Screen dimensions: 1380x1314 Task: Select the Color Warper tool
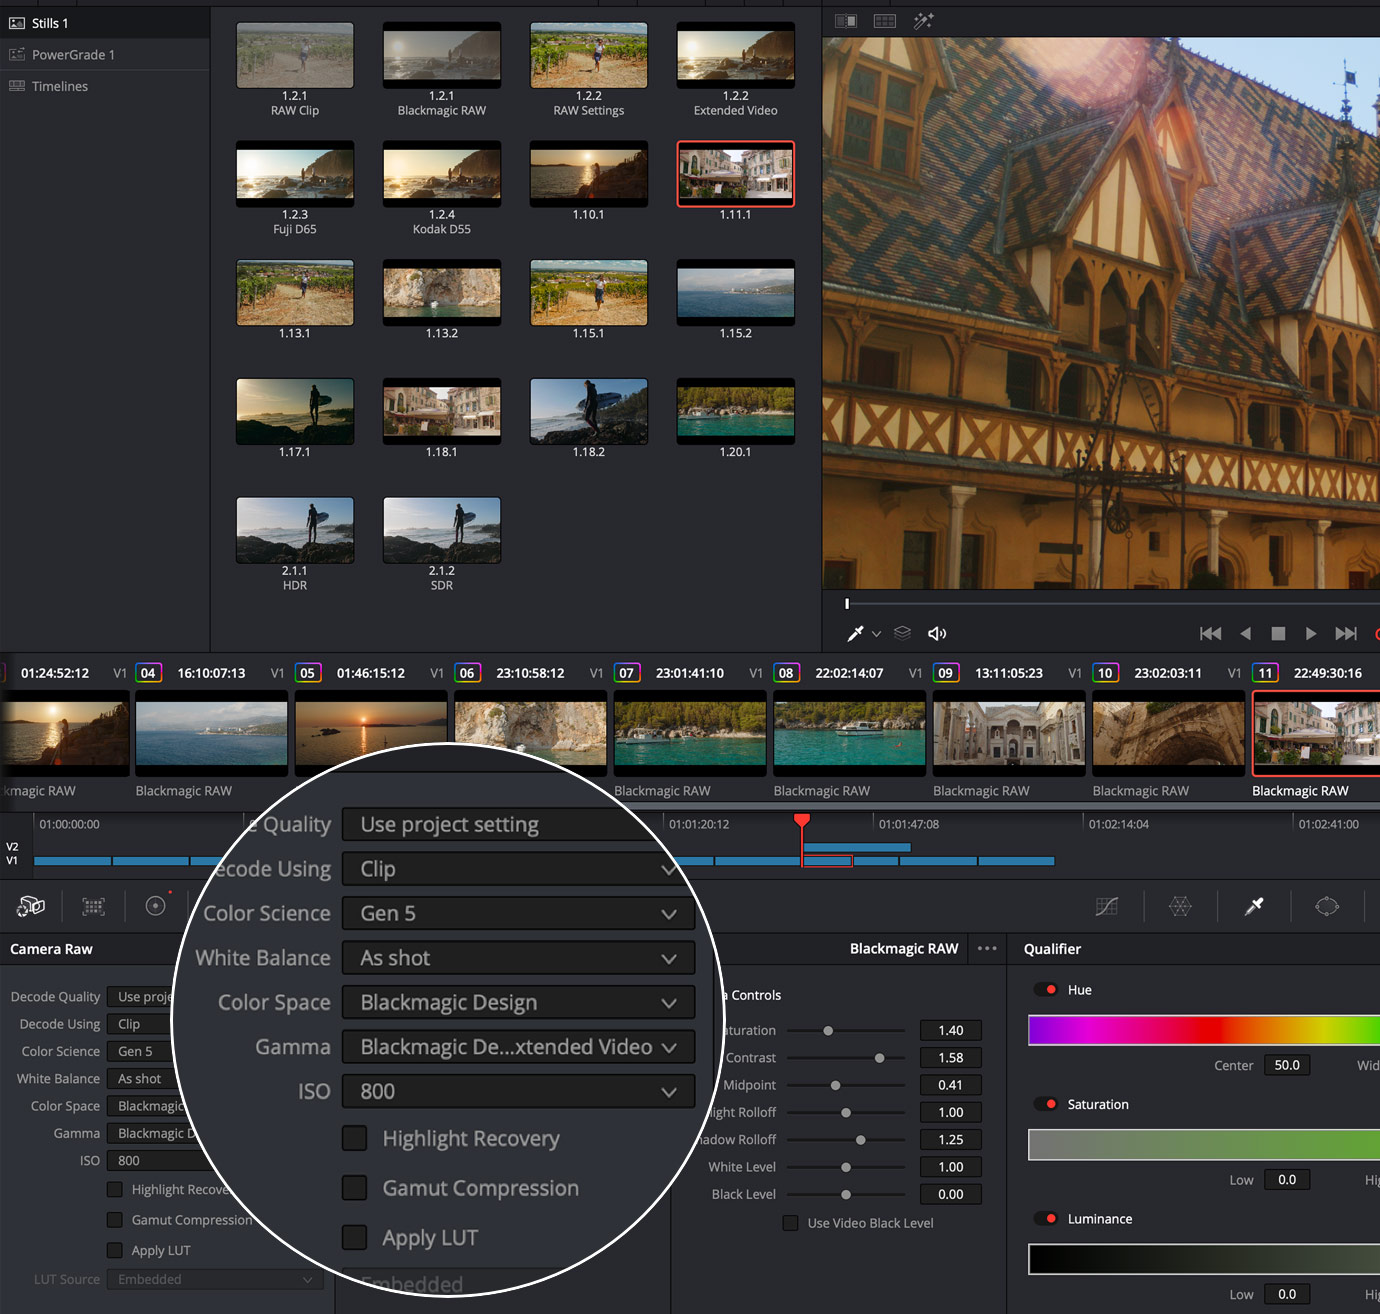1181,907
